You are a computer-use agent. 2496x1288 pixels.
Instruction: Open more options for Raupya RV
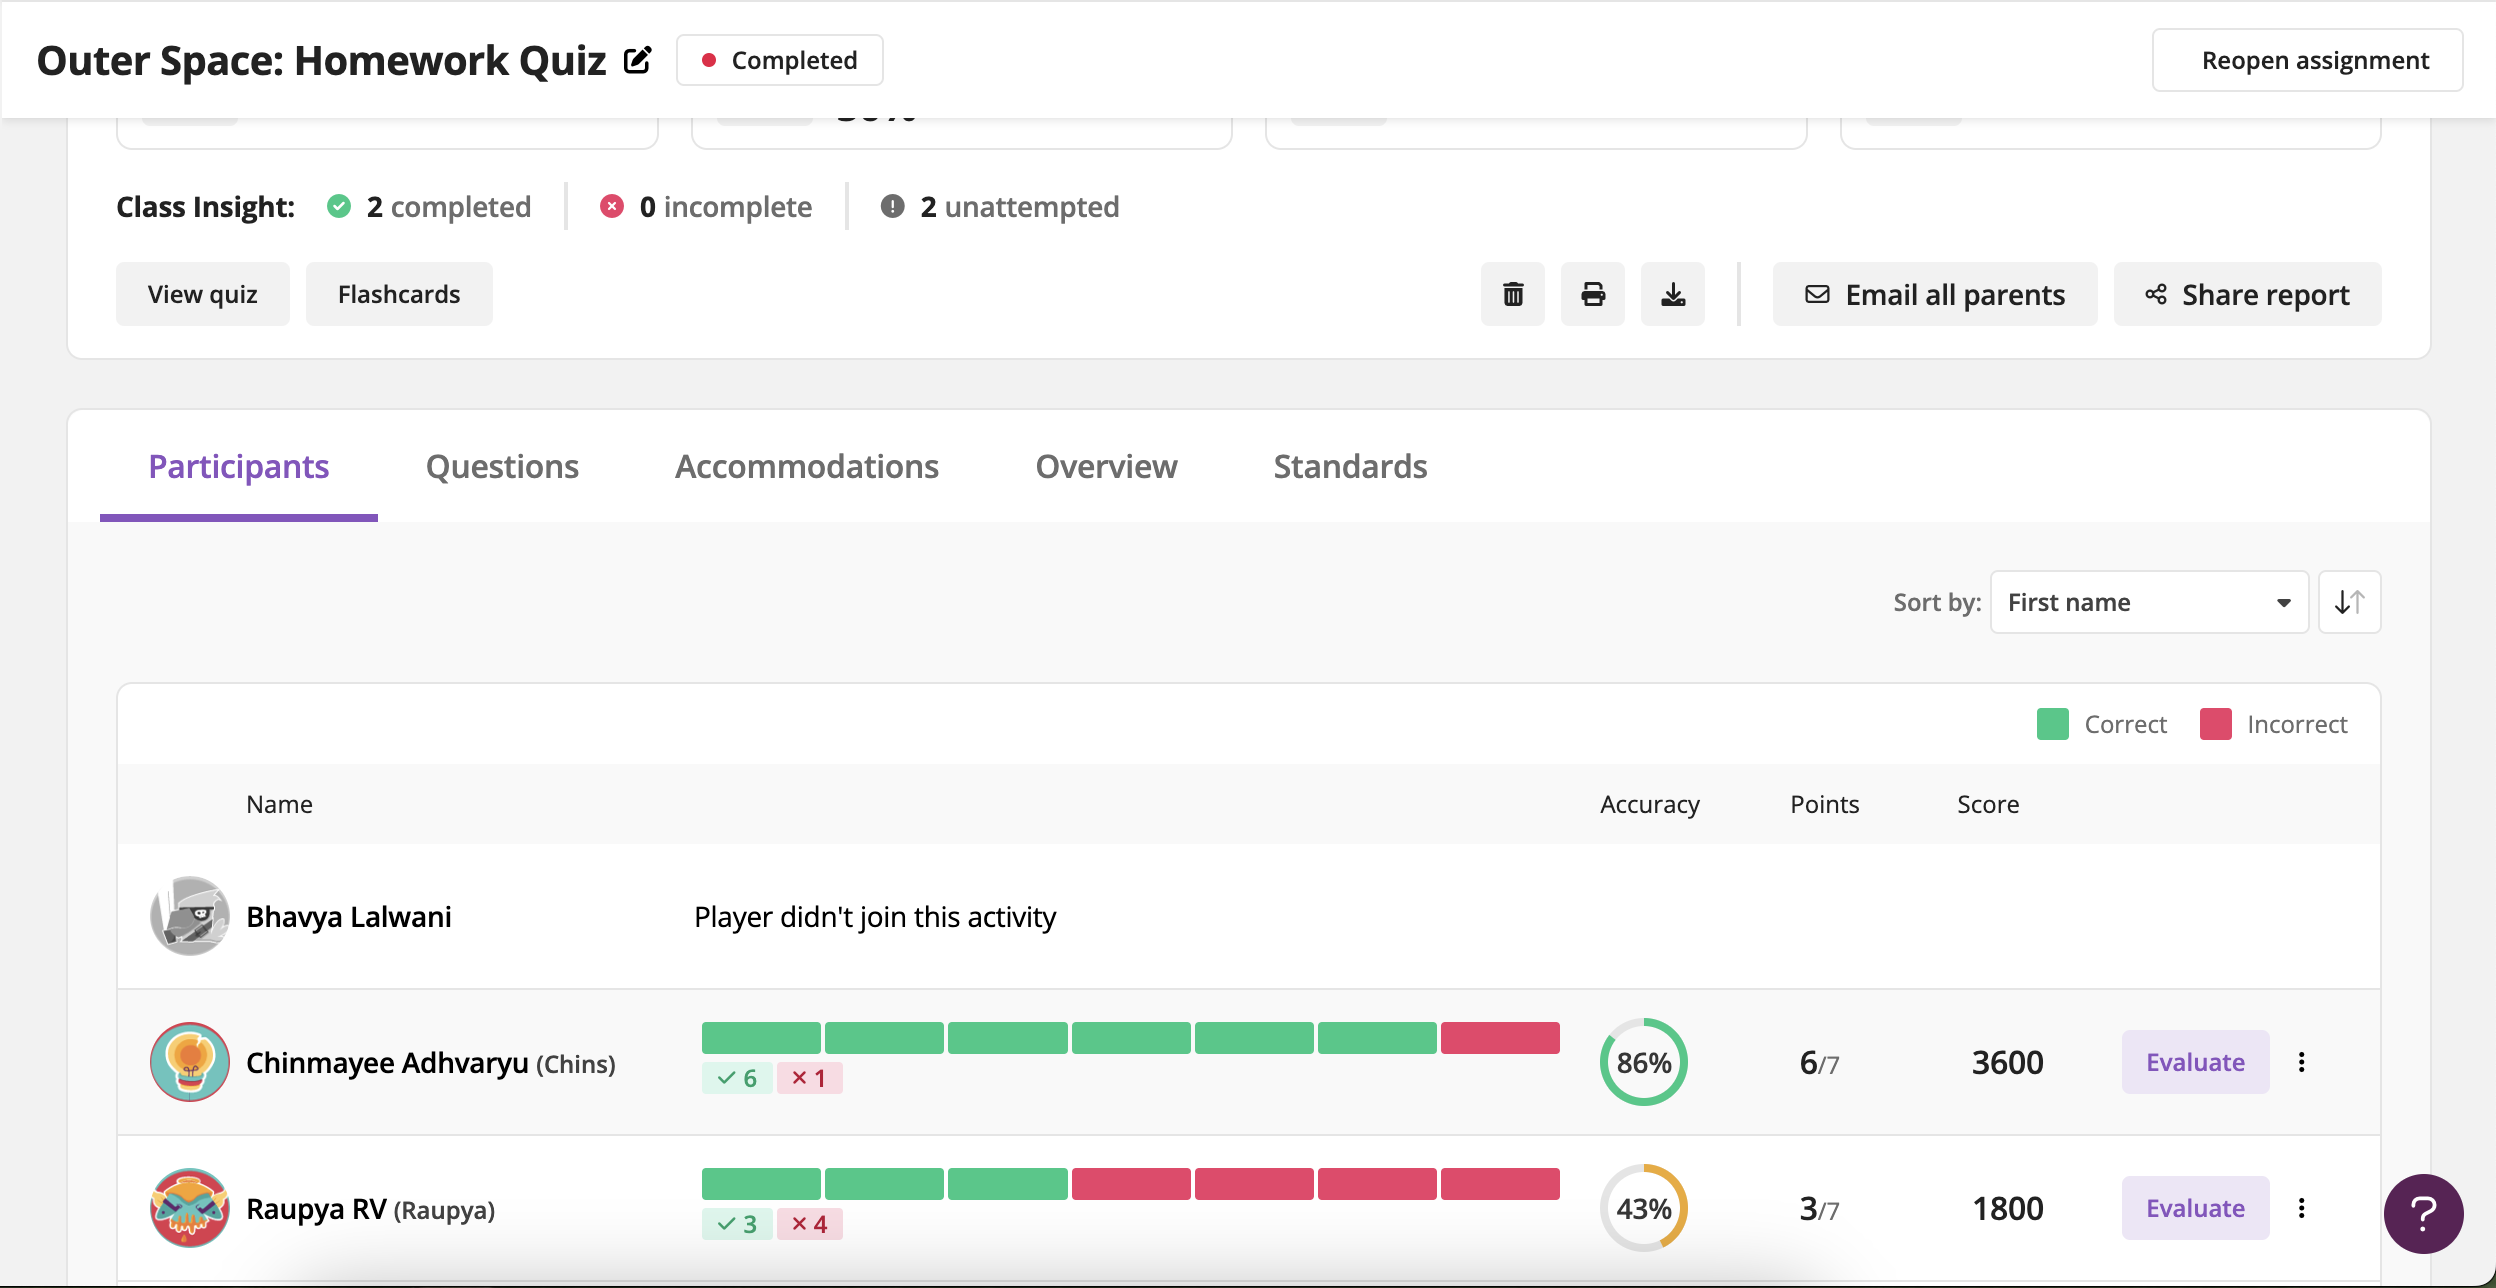coord(2302,1208)
